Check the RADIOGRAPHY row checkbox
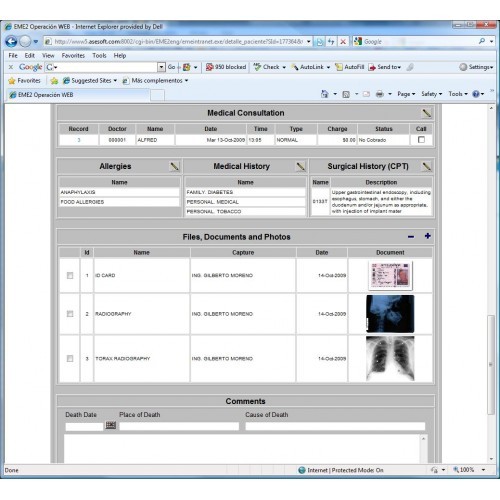Image resolution: width=500 pixels, height=500 pixels. point(70,314)
